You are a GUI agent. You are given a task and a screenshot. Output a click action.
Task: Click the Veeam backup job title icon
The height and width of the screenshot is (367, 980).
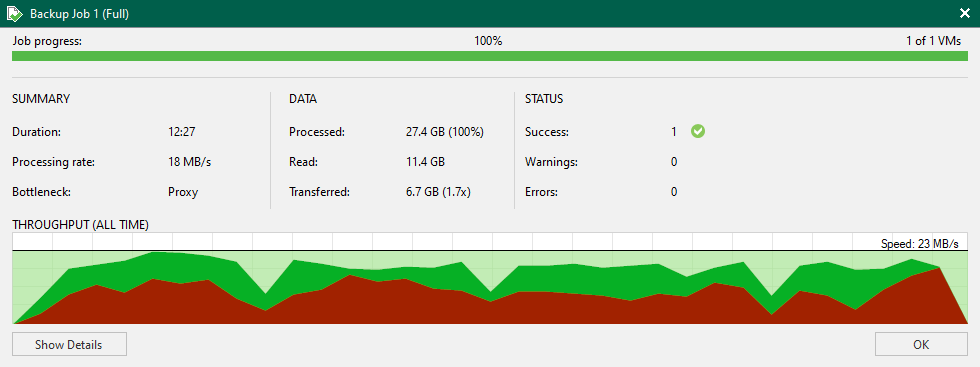(x=15, y=13)
